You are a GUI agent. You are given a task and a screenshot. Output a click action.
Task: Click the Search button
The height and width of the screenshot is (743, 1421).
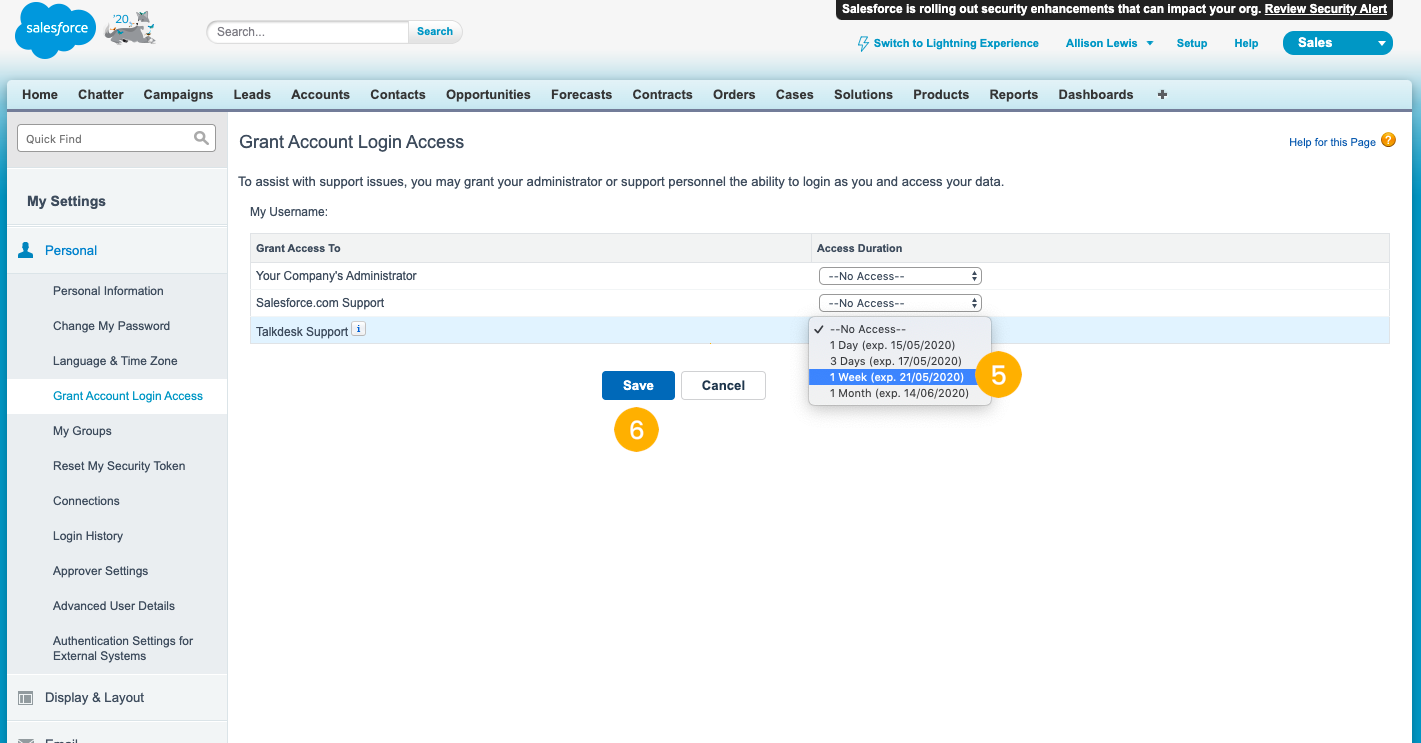pyautogui.click(x=435, y=32)
